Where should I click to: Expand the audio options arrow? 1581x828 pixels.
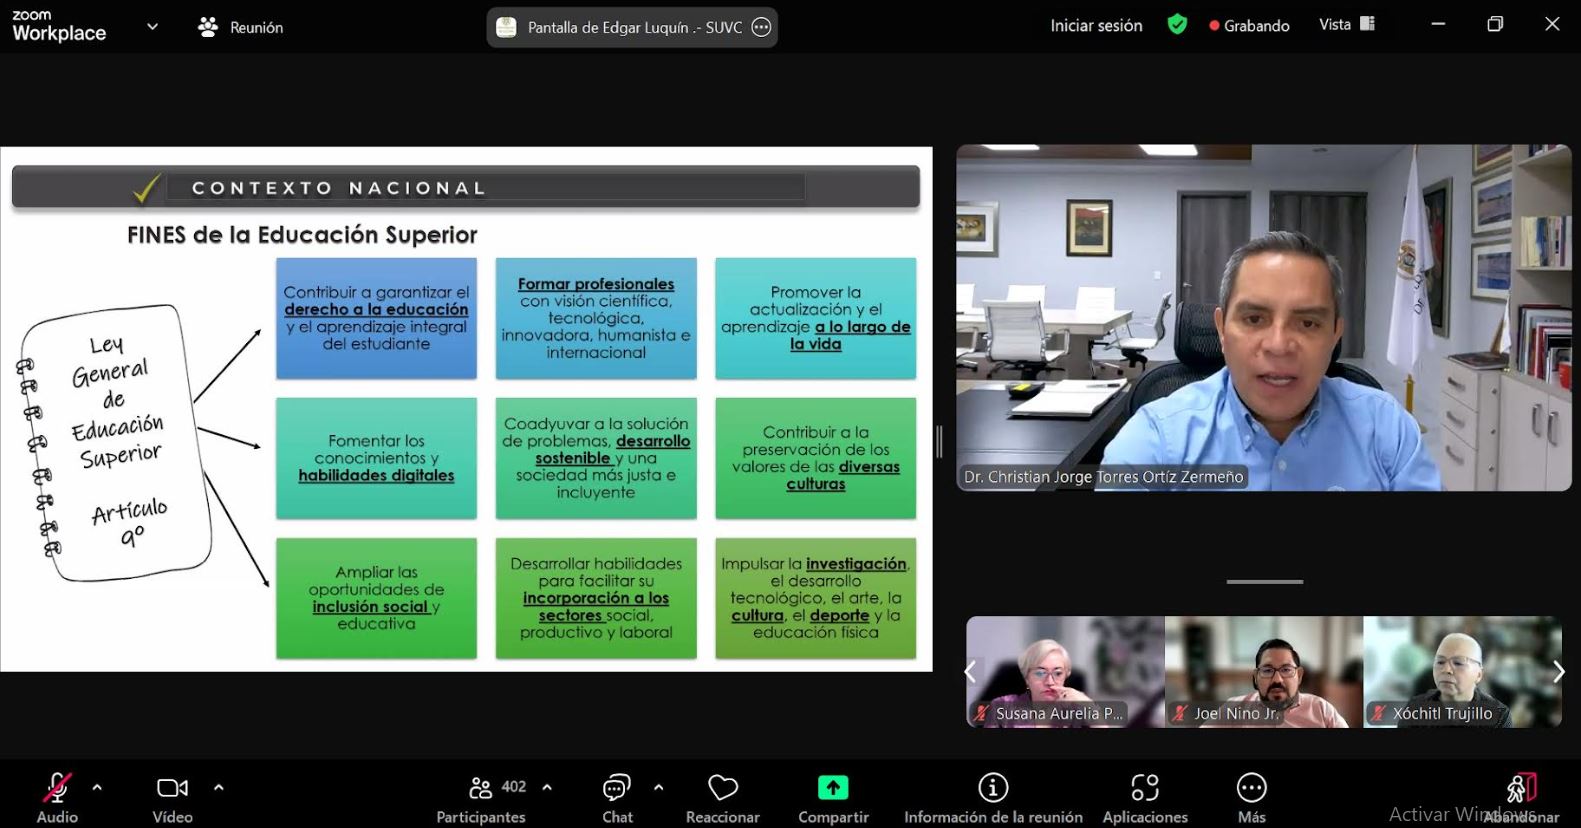tap(97, 788)
